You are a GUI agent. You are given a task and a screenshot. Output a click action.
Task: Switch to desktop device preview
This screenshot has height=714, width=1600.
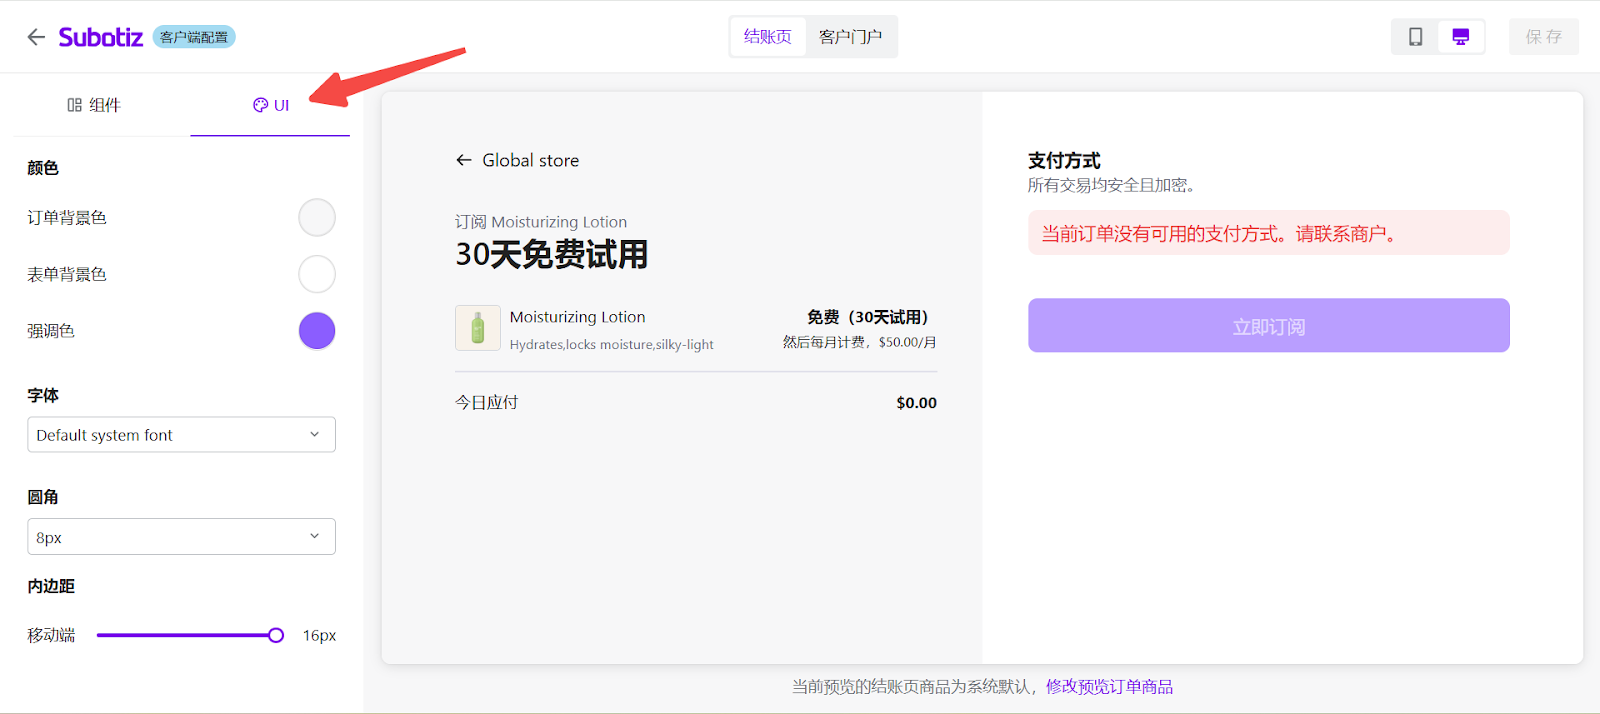tap(1460, 37)
